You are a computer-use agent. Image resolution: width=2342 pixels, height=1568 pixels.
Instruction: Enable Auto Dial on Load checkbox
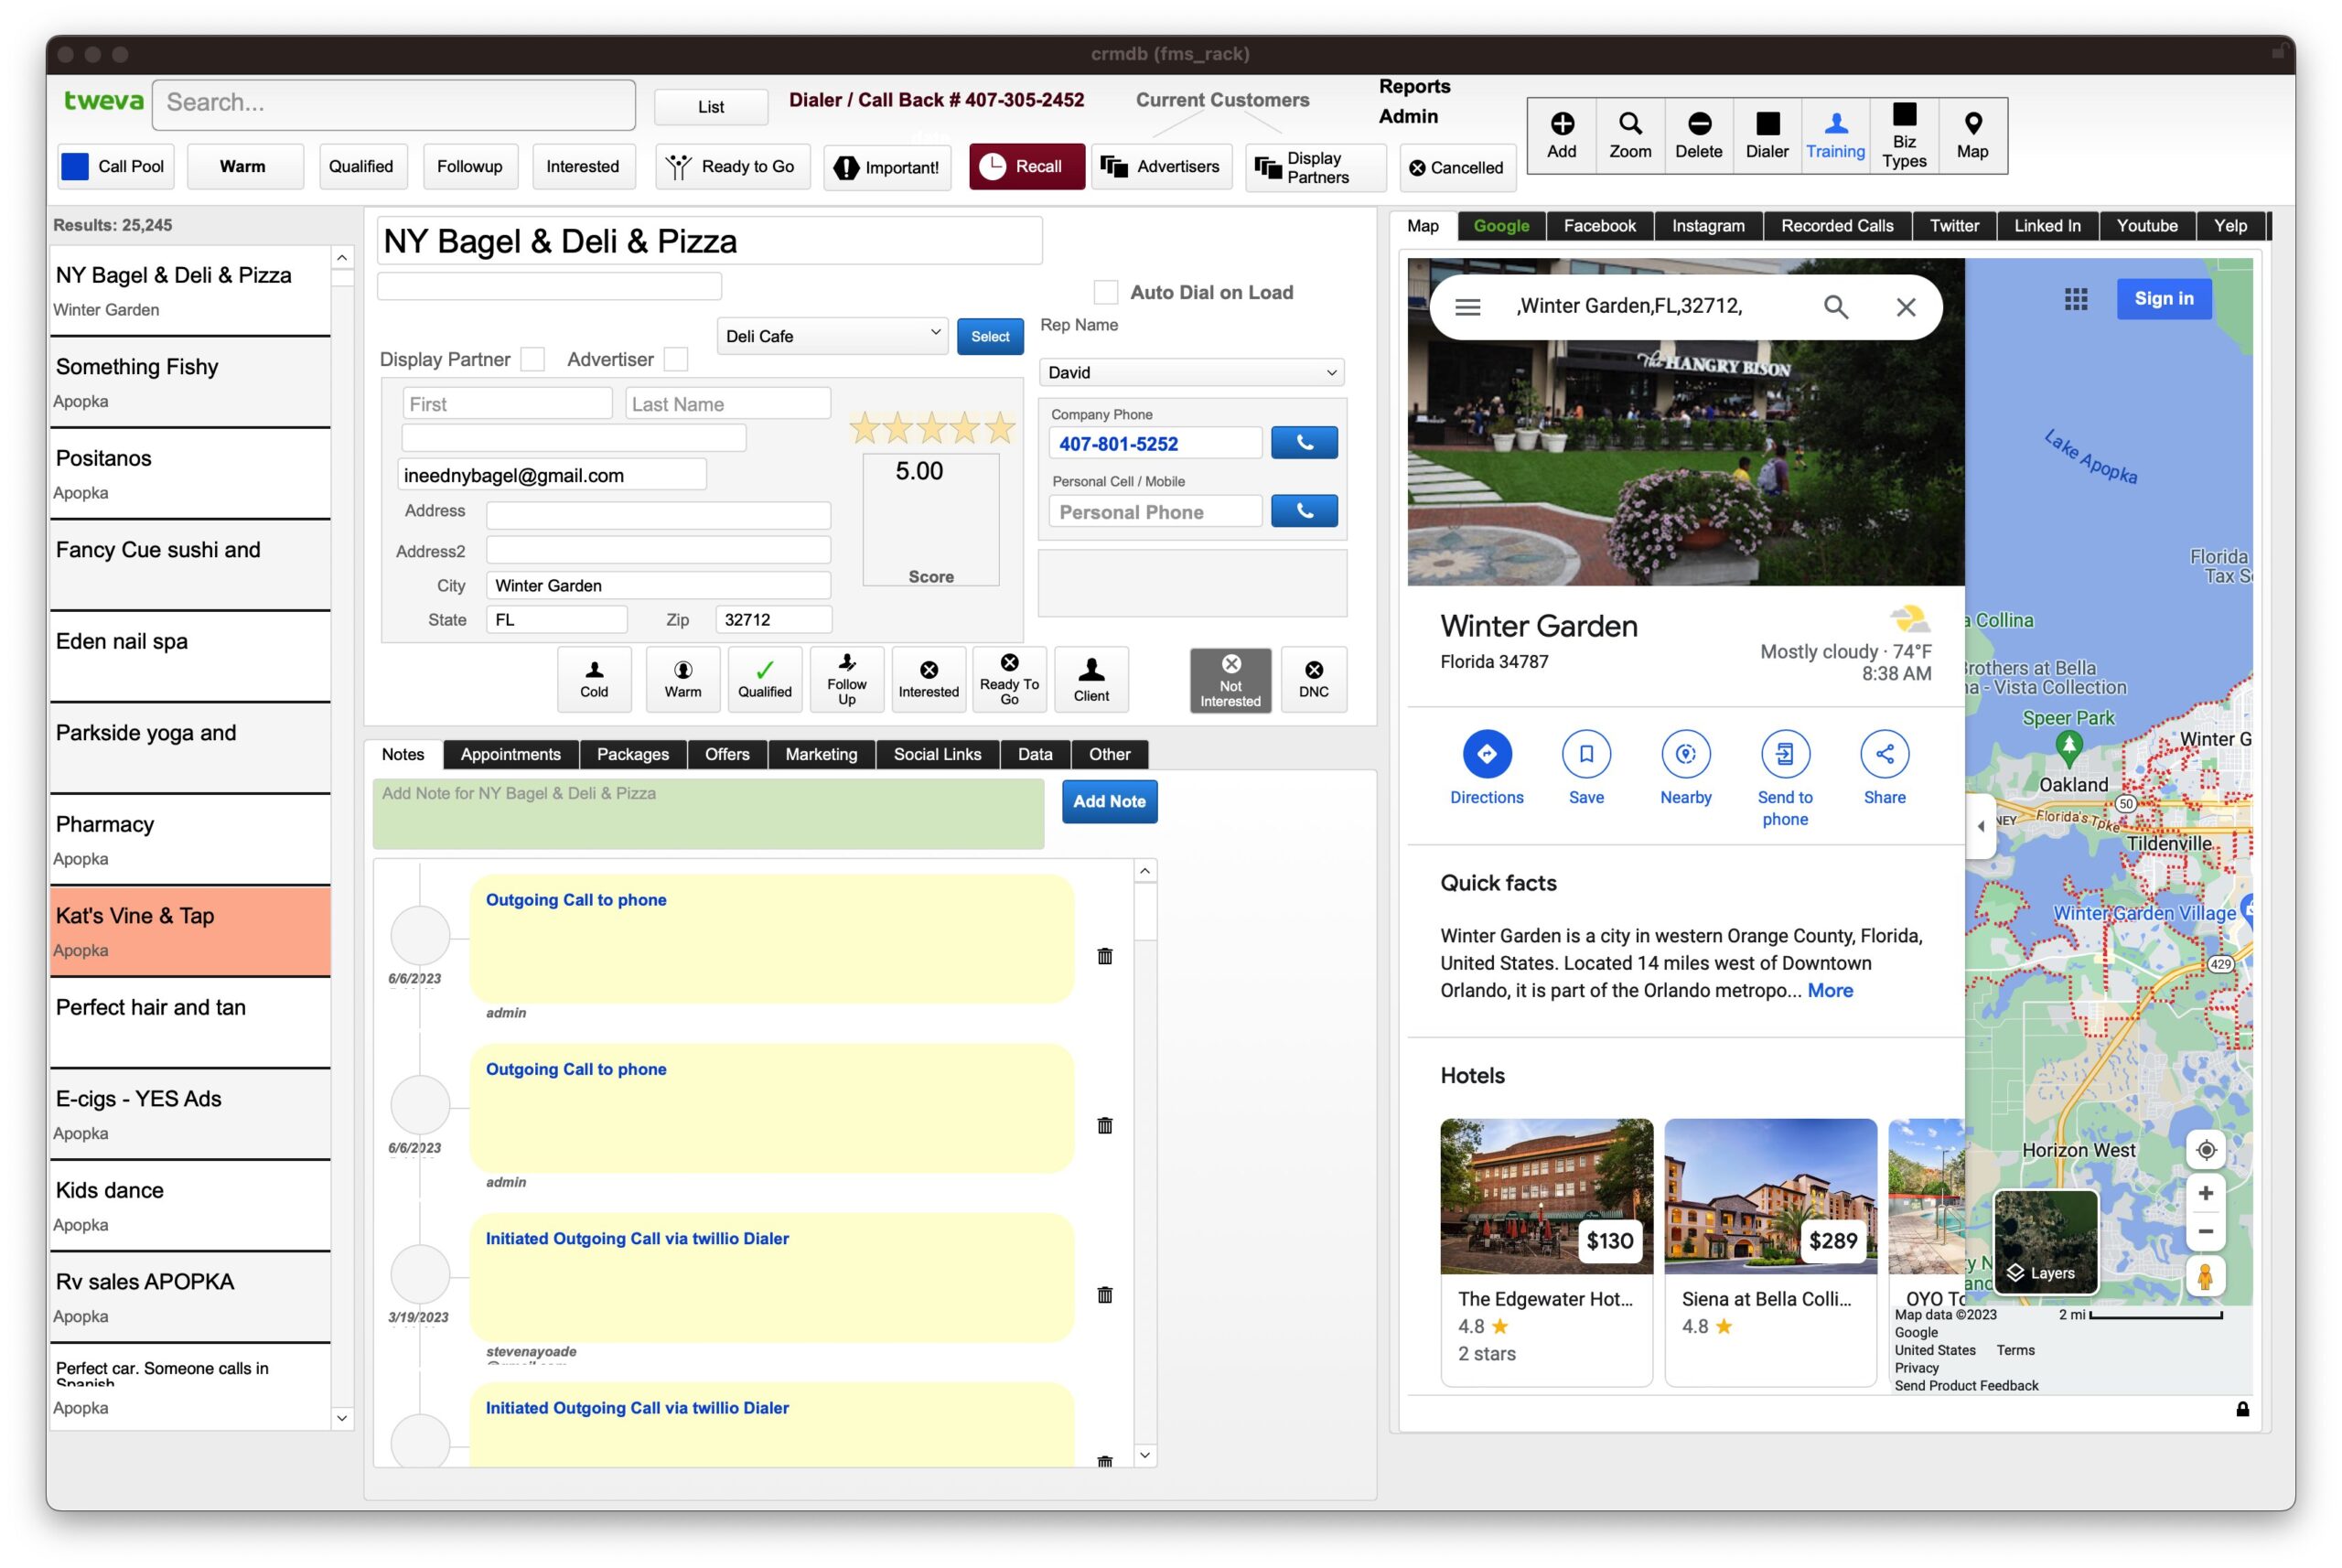coord(1105,292)
